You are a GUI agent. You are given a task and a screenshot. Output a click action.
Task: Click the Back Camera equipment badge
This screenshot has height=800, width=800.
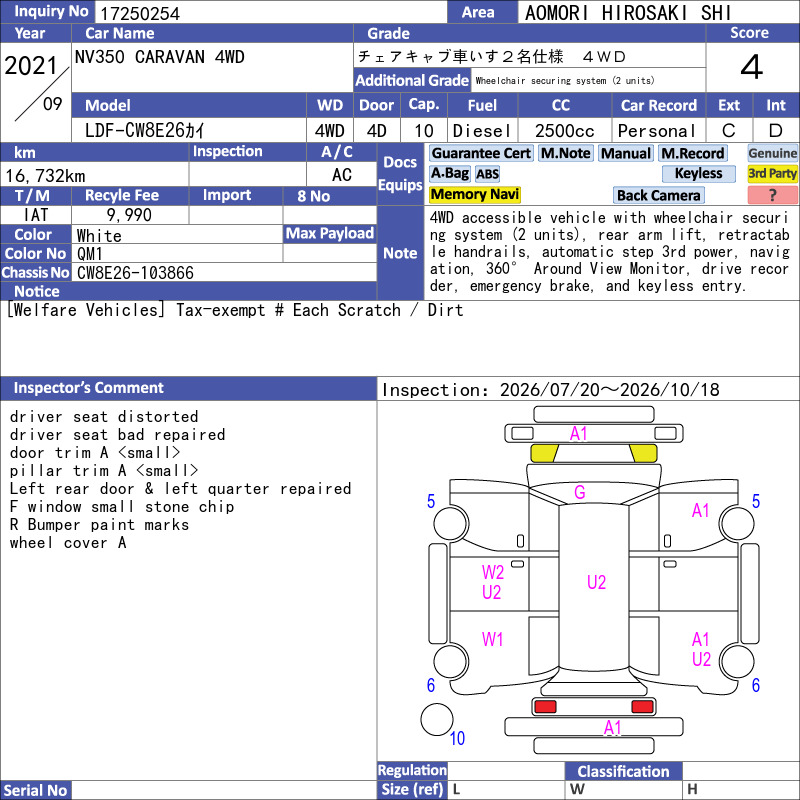(x=659, y=195)
